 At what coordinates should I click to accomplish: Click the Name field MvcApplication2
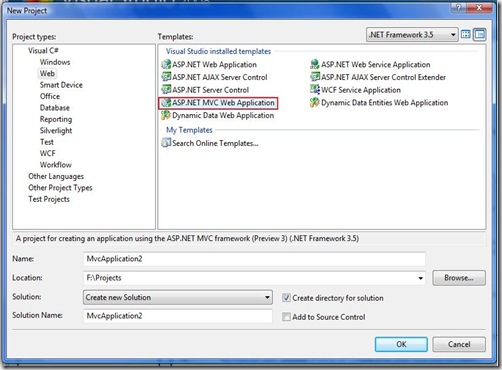[x=254, y=259]
